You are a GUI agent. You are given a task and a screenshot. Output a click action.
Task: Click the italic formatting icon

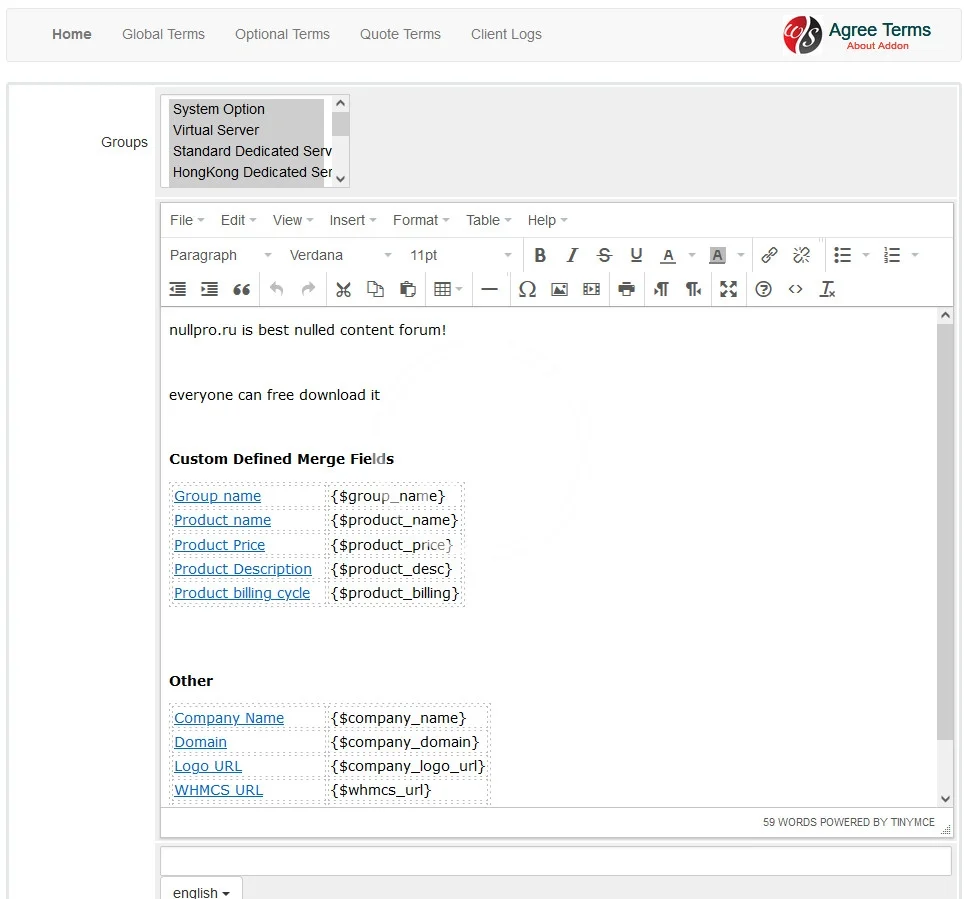coord(572,255)
